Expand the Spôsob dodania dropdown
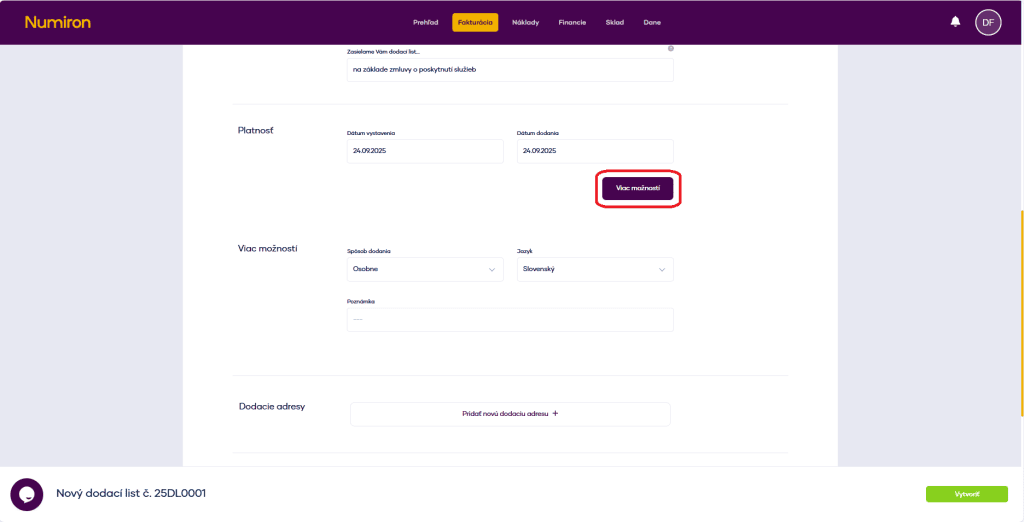This screenshot has width=1024, height=522. [424, 269]
